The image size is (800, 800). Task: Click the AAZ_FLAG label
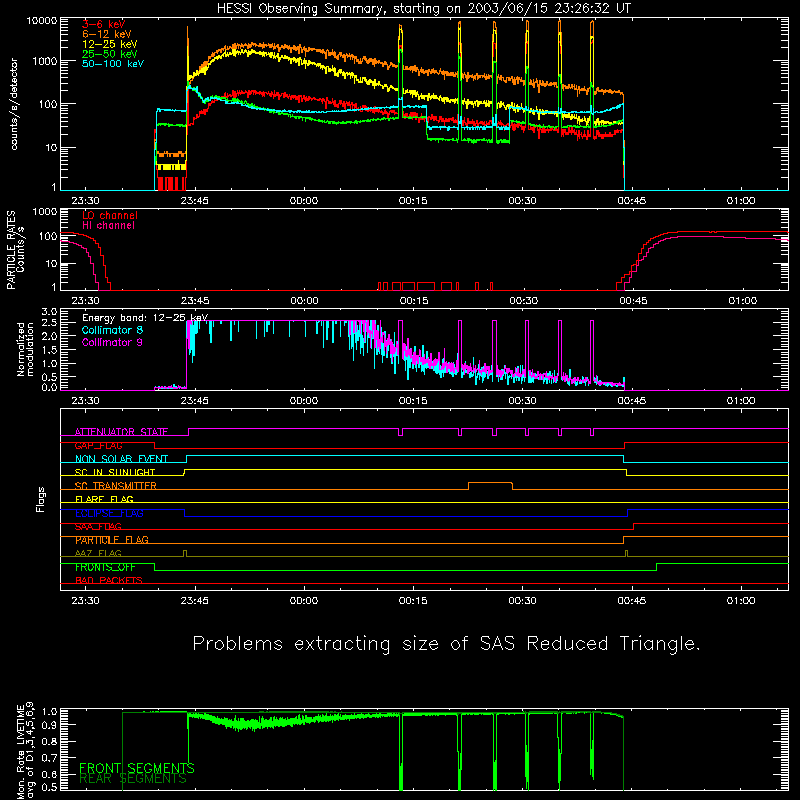[x=98, y=554]
